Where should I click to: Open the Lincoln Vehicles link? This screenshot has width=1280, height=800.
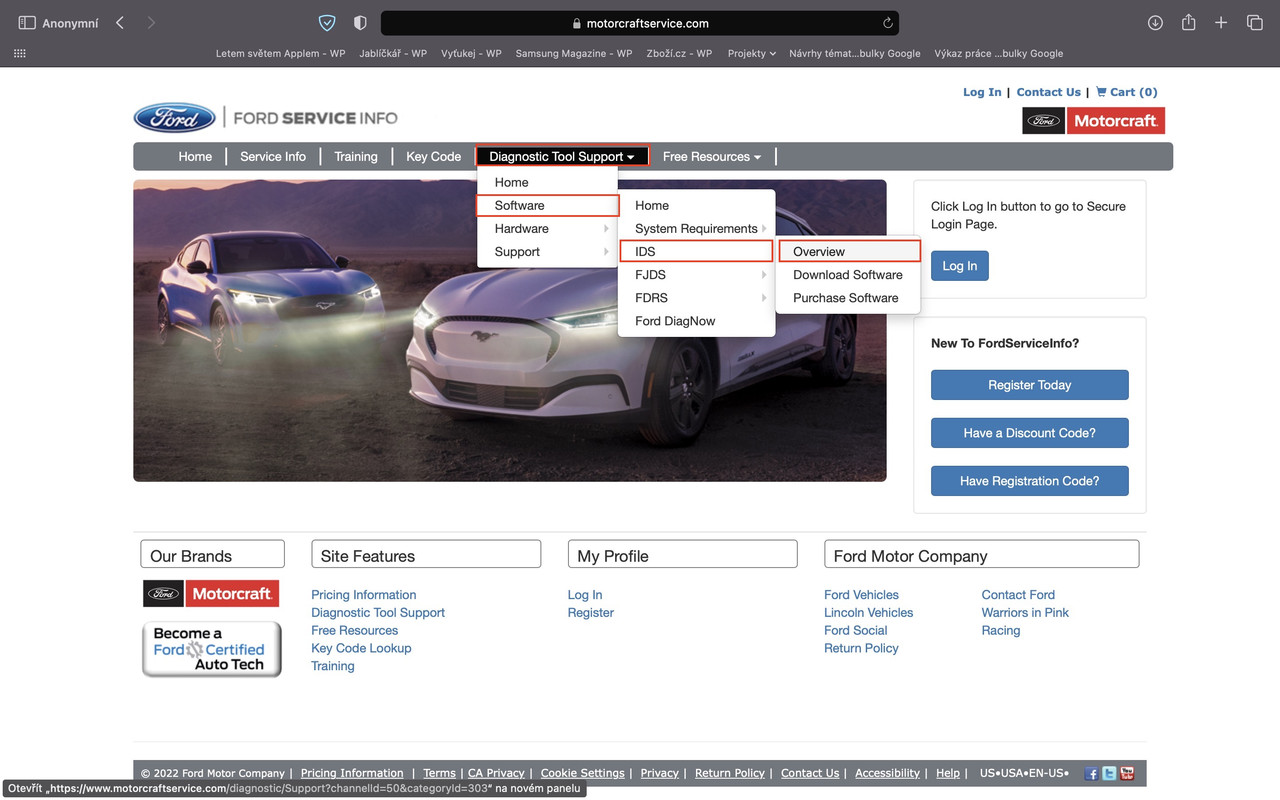[x=868, y=613]
